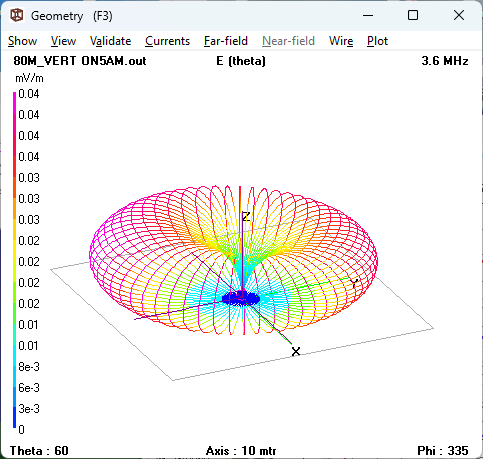Click the blue center of the pattern

tap(241, 298)
